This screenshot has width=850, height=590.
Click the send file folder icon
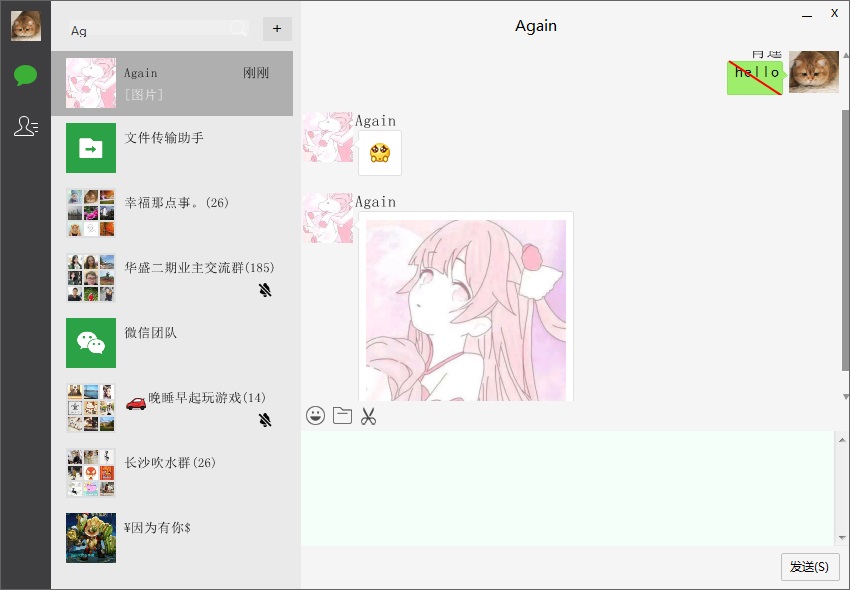[342, 415]
